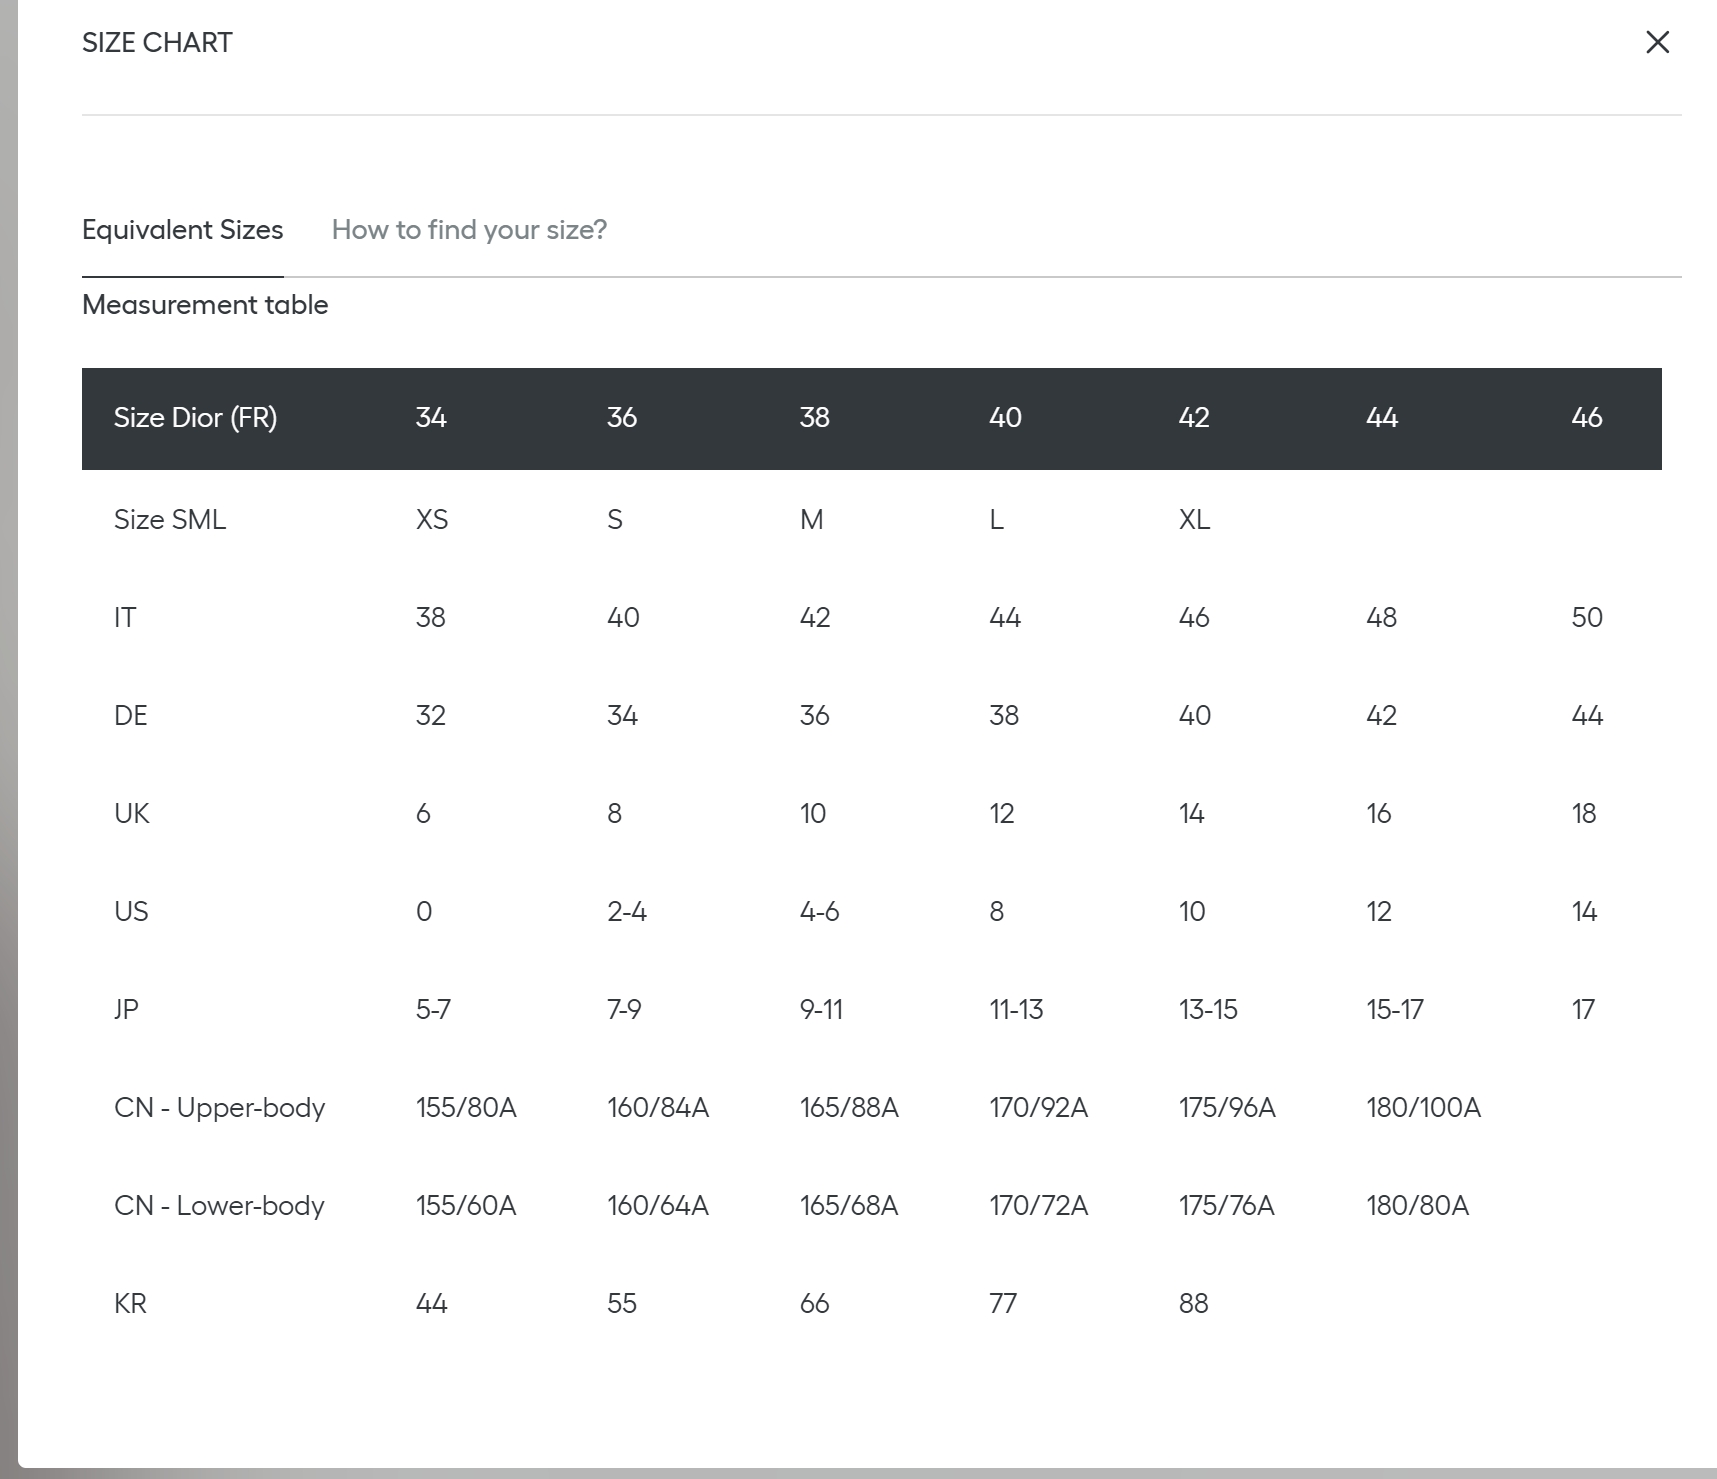The height and width of the screenshot is (1479, 1717).
Task: Open the How to find your size tab
Action: [x=469, y=230]
